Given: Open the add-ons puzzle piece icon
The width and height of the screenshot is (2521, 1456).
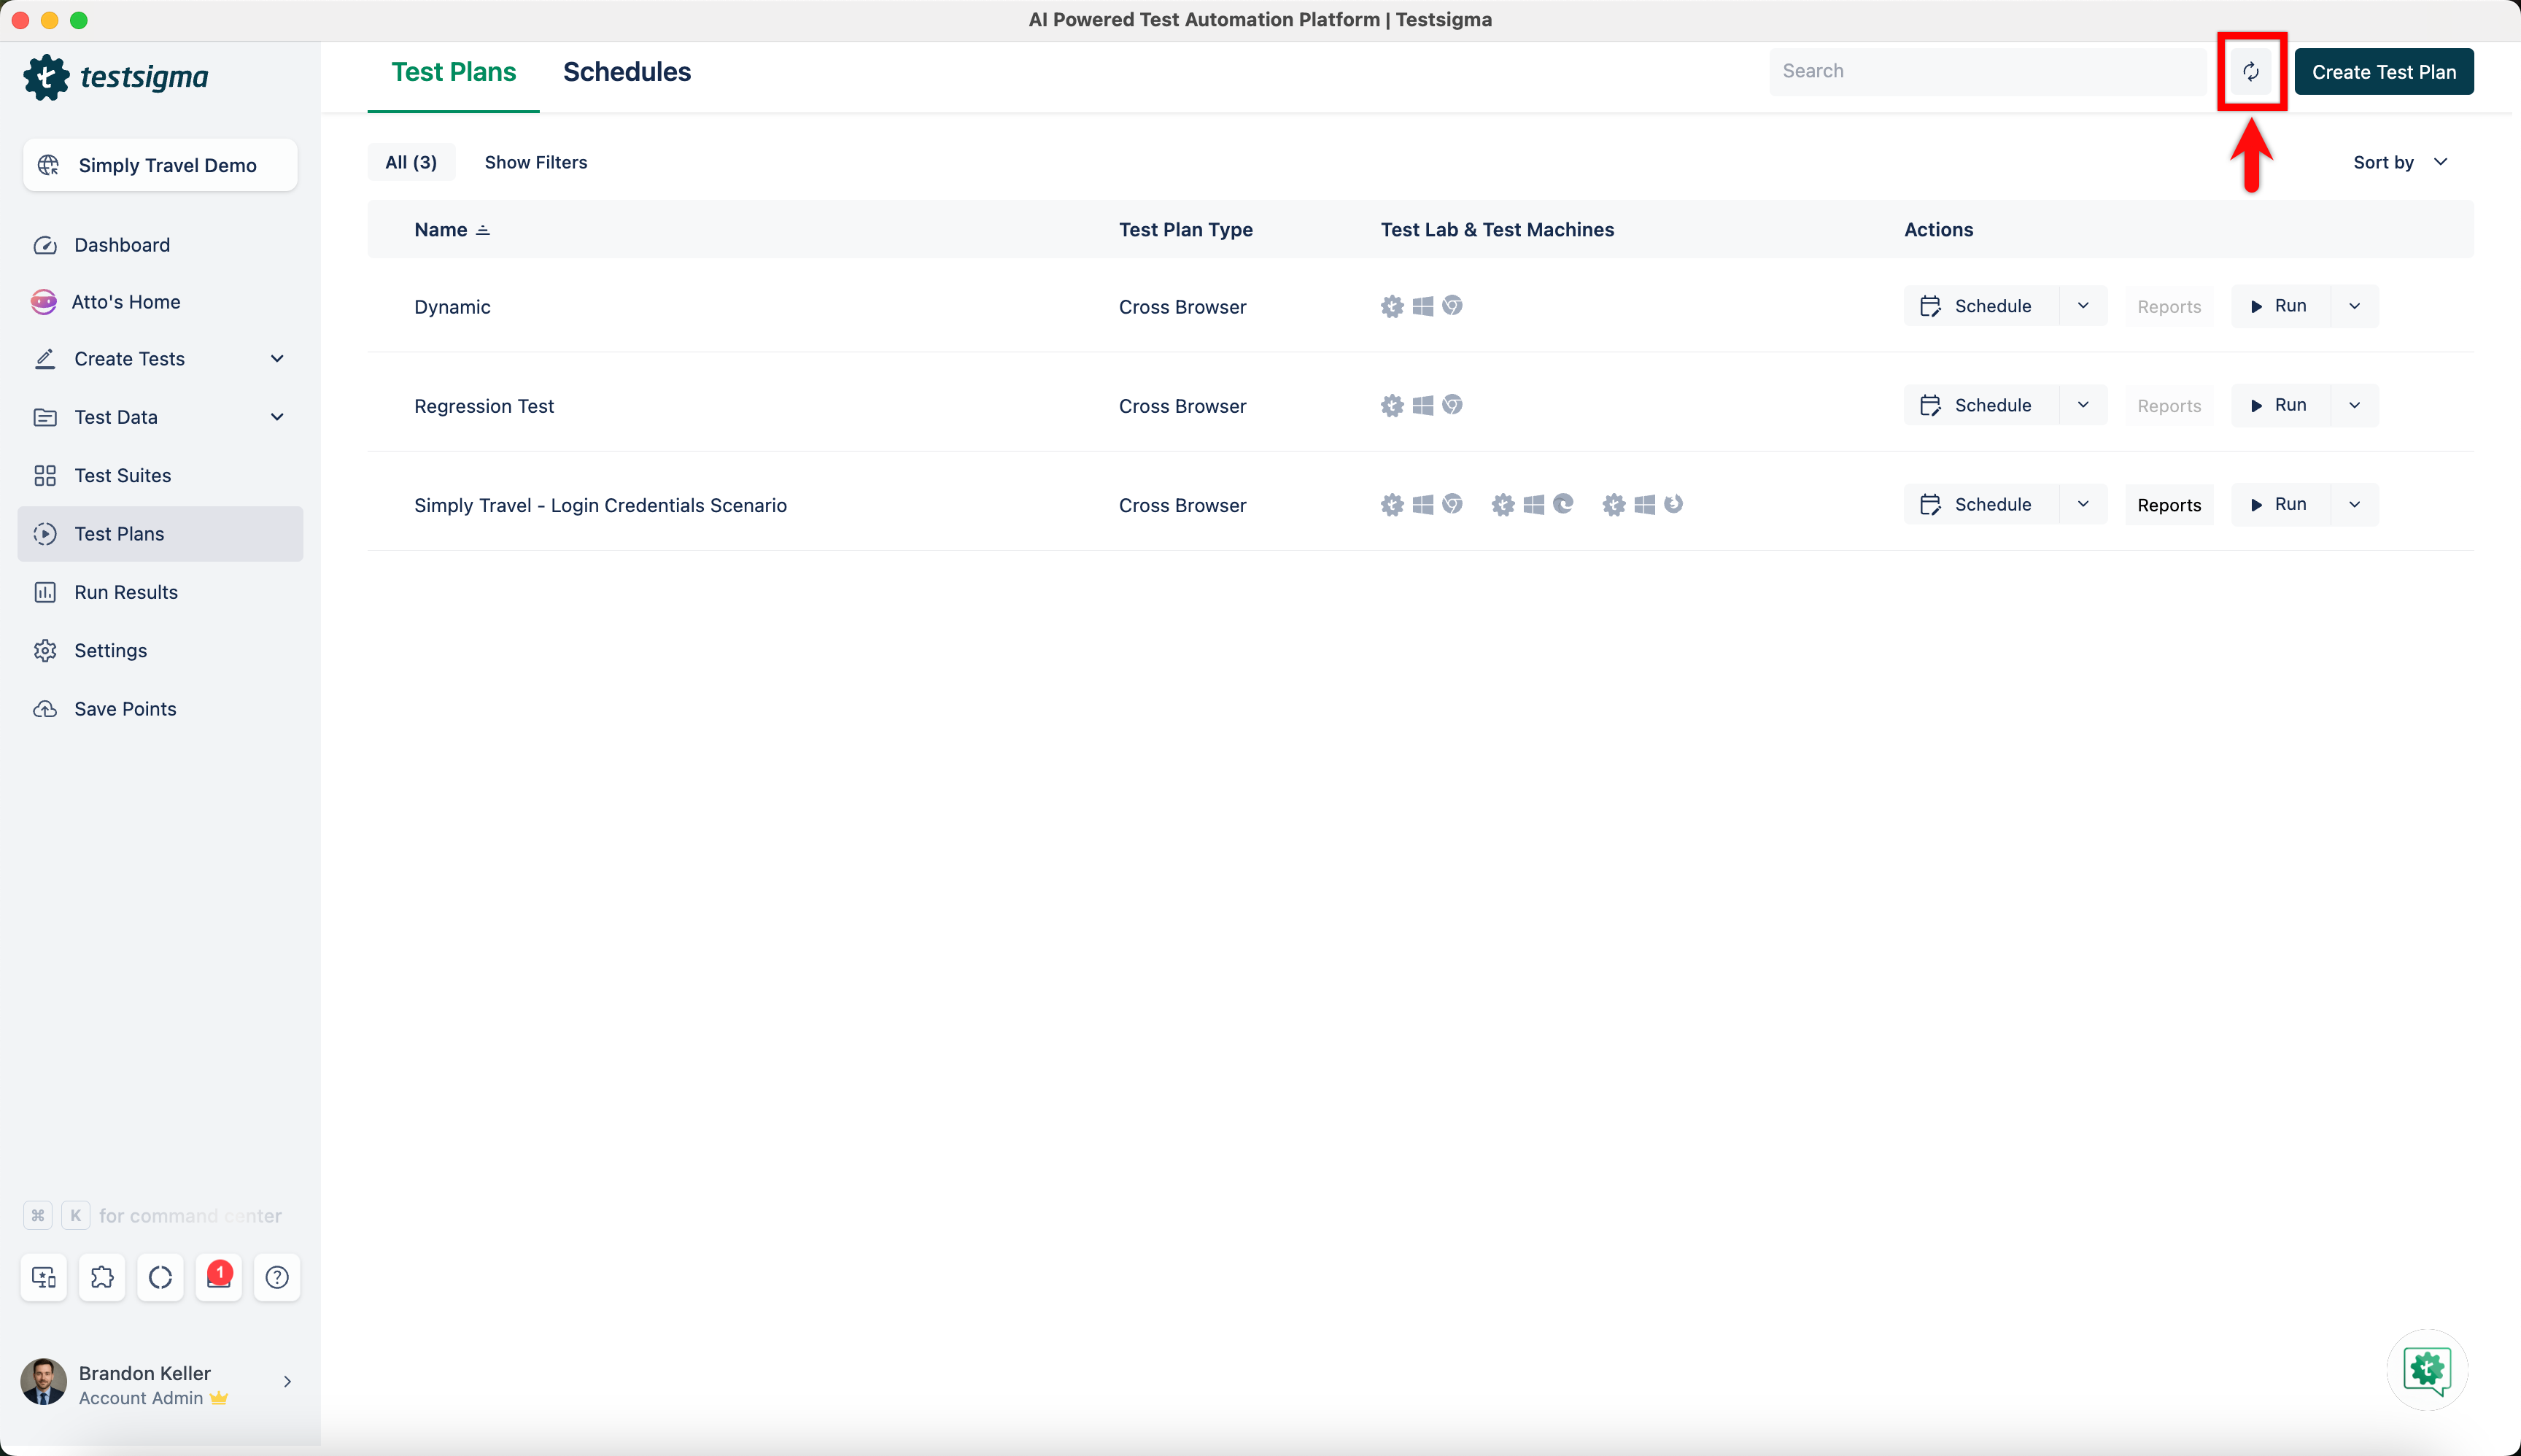Looking at the screenshot, I should coord(102,1277).
